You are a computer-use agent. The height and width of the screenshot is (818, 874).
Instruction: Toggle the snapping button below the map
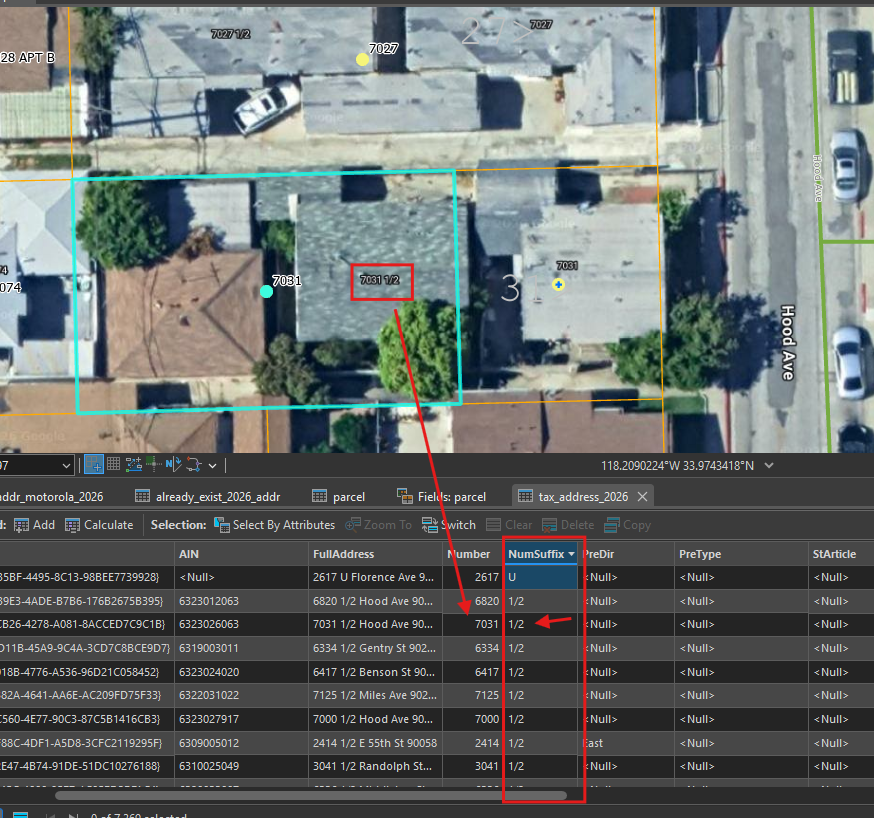[94, 464]
